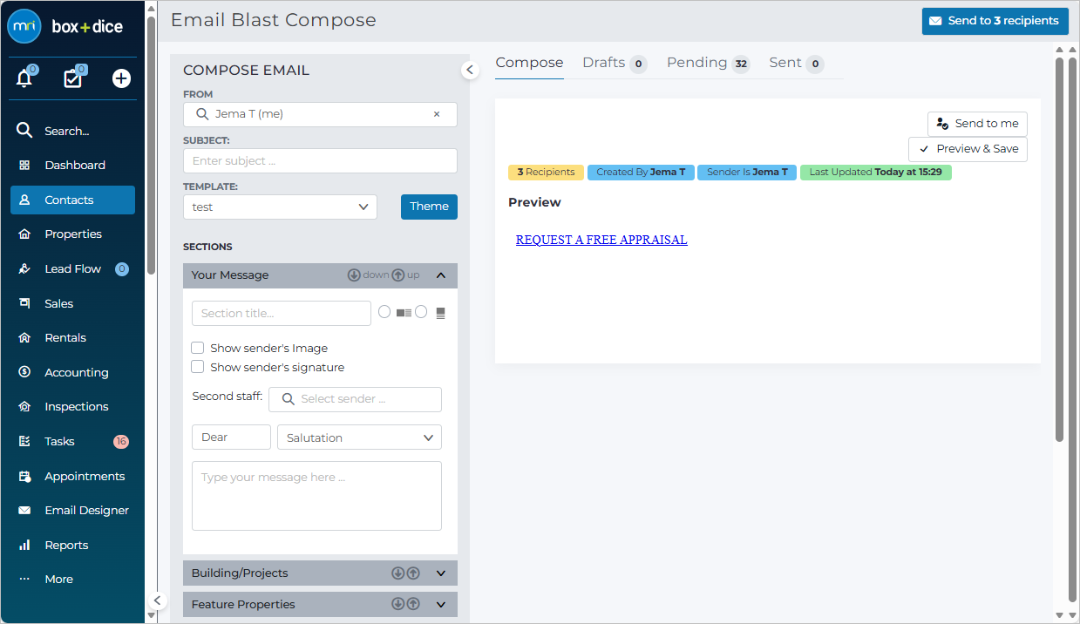Open REQUEST A FREE APPRAISAL link
This screenshot has height=624, width=1080.
point(601,240)
